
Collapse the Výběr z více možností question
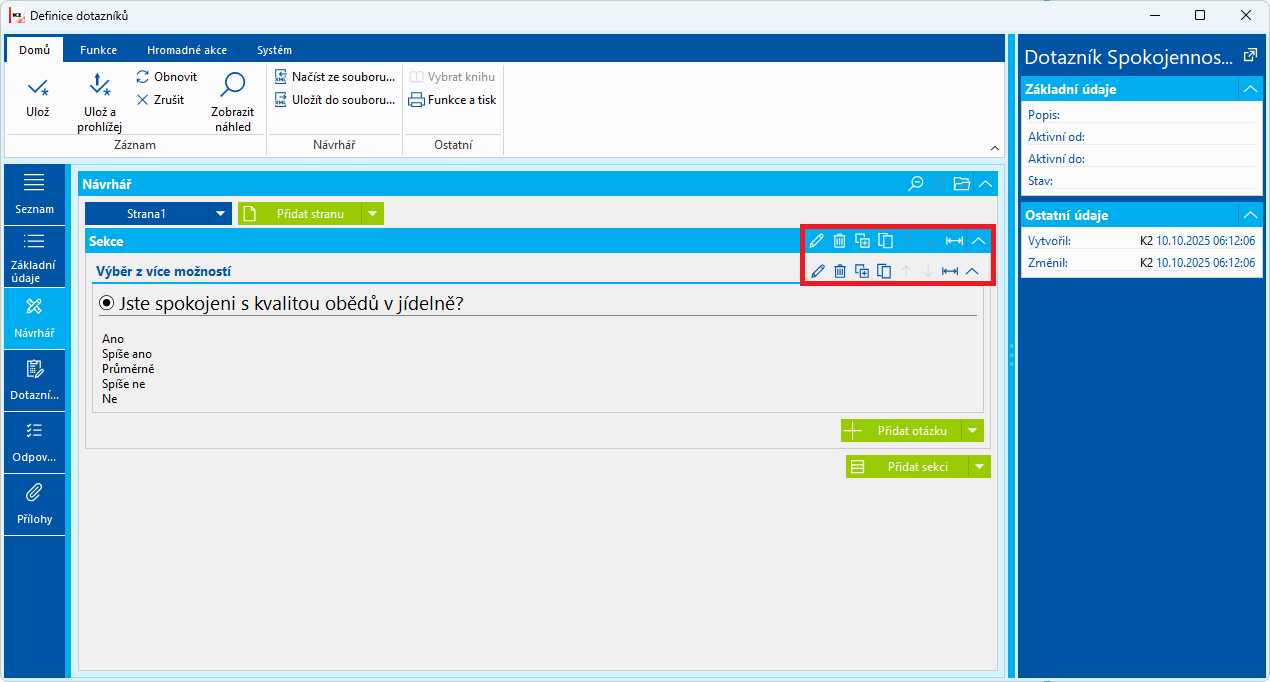coord(971,271)
